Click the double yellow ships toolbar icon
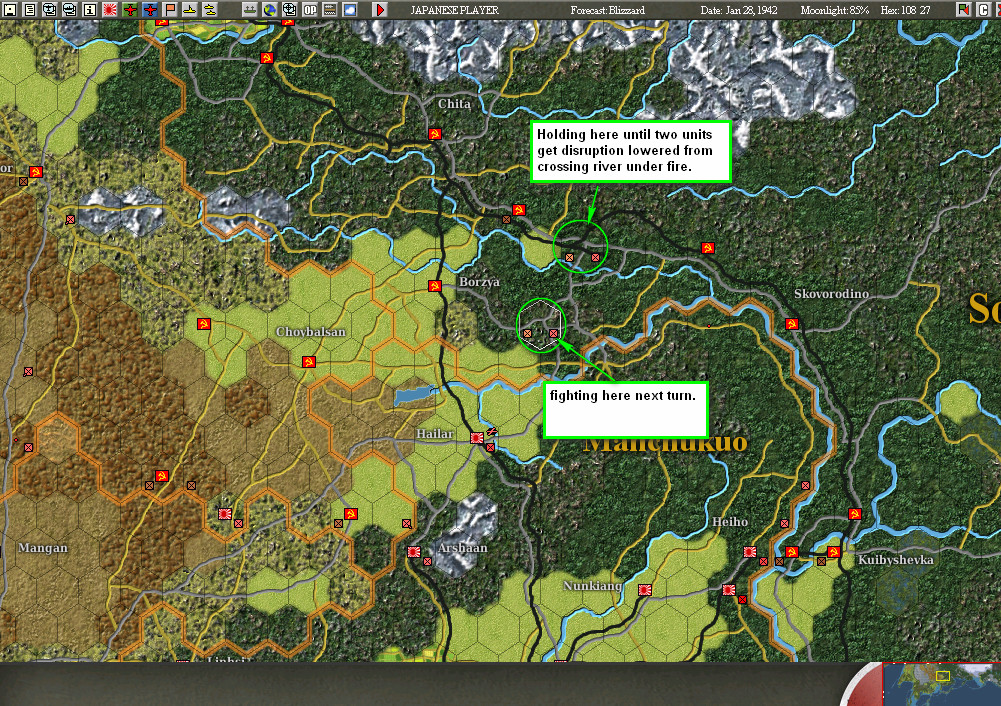 point(209,10)
